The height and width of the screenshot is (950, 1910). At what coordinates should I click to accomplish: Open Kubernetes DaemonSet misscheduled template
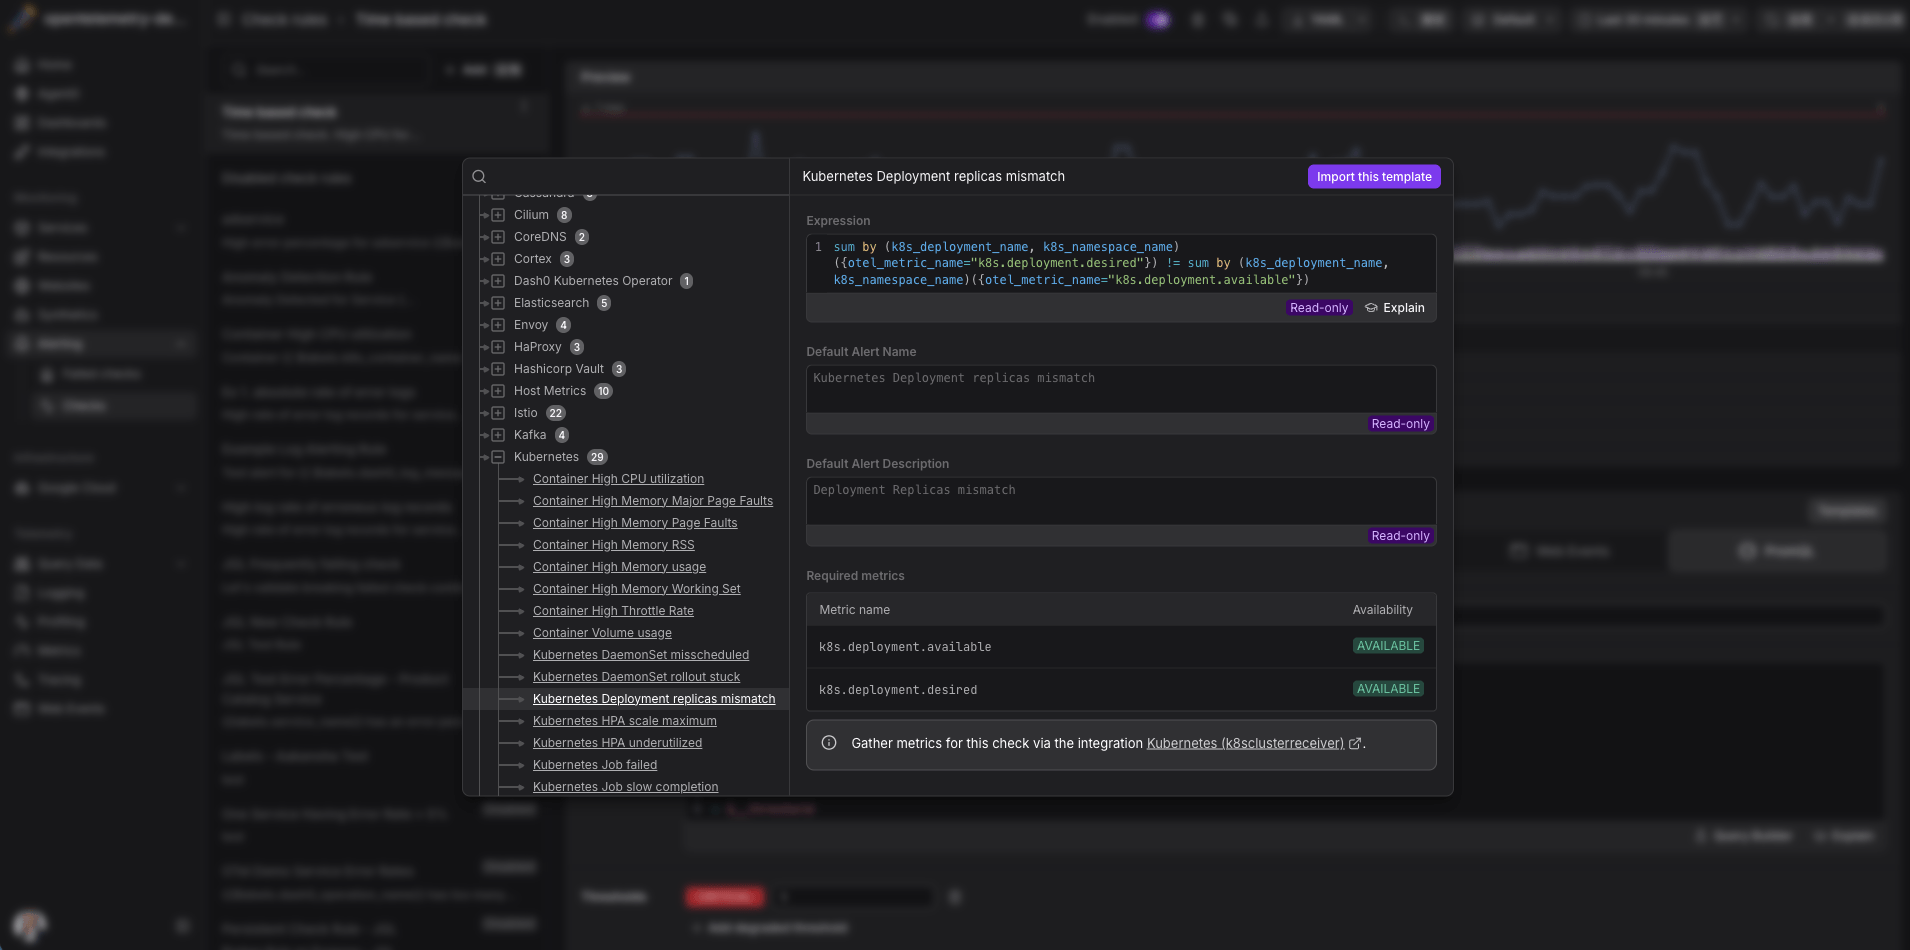point(641,655)
